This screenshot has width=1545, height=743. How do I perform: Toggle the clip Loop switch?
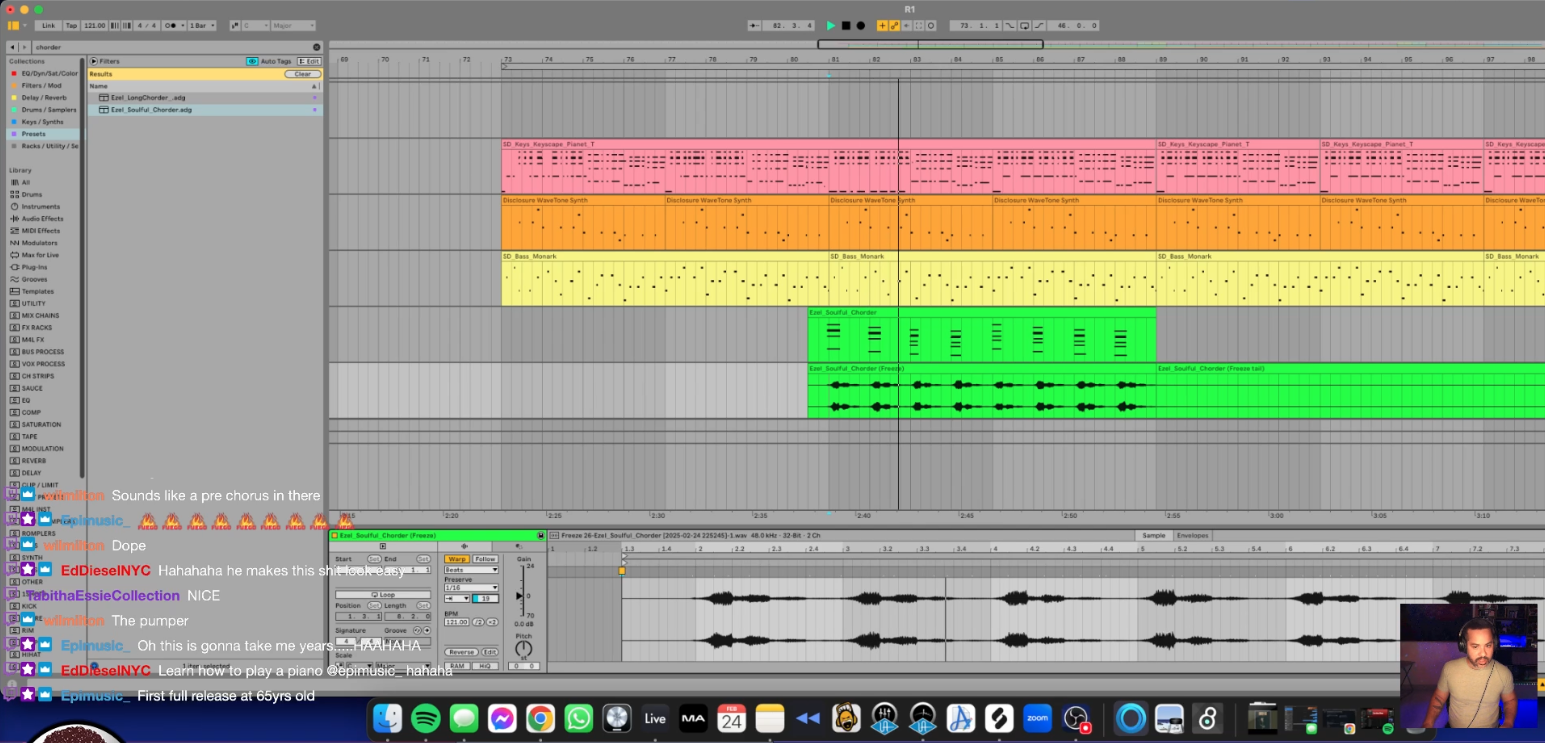coord(385,595)
